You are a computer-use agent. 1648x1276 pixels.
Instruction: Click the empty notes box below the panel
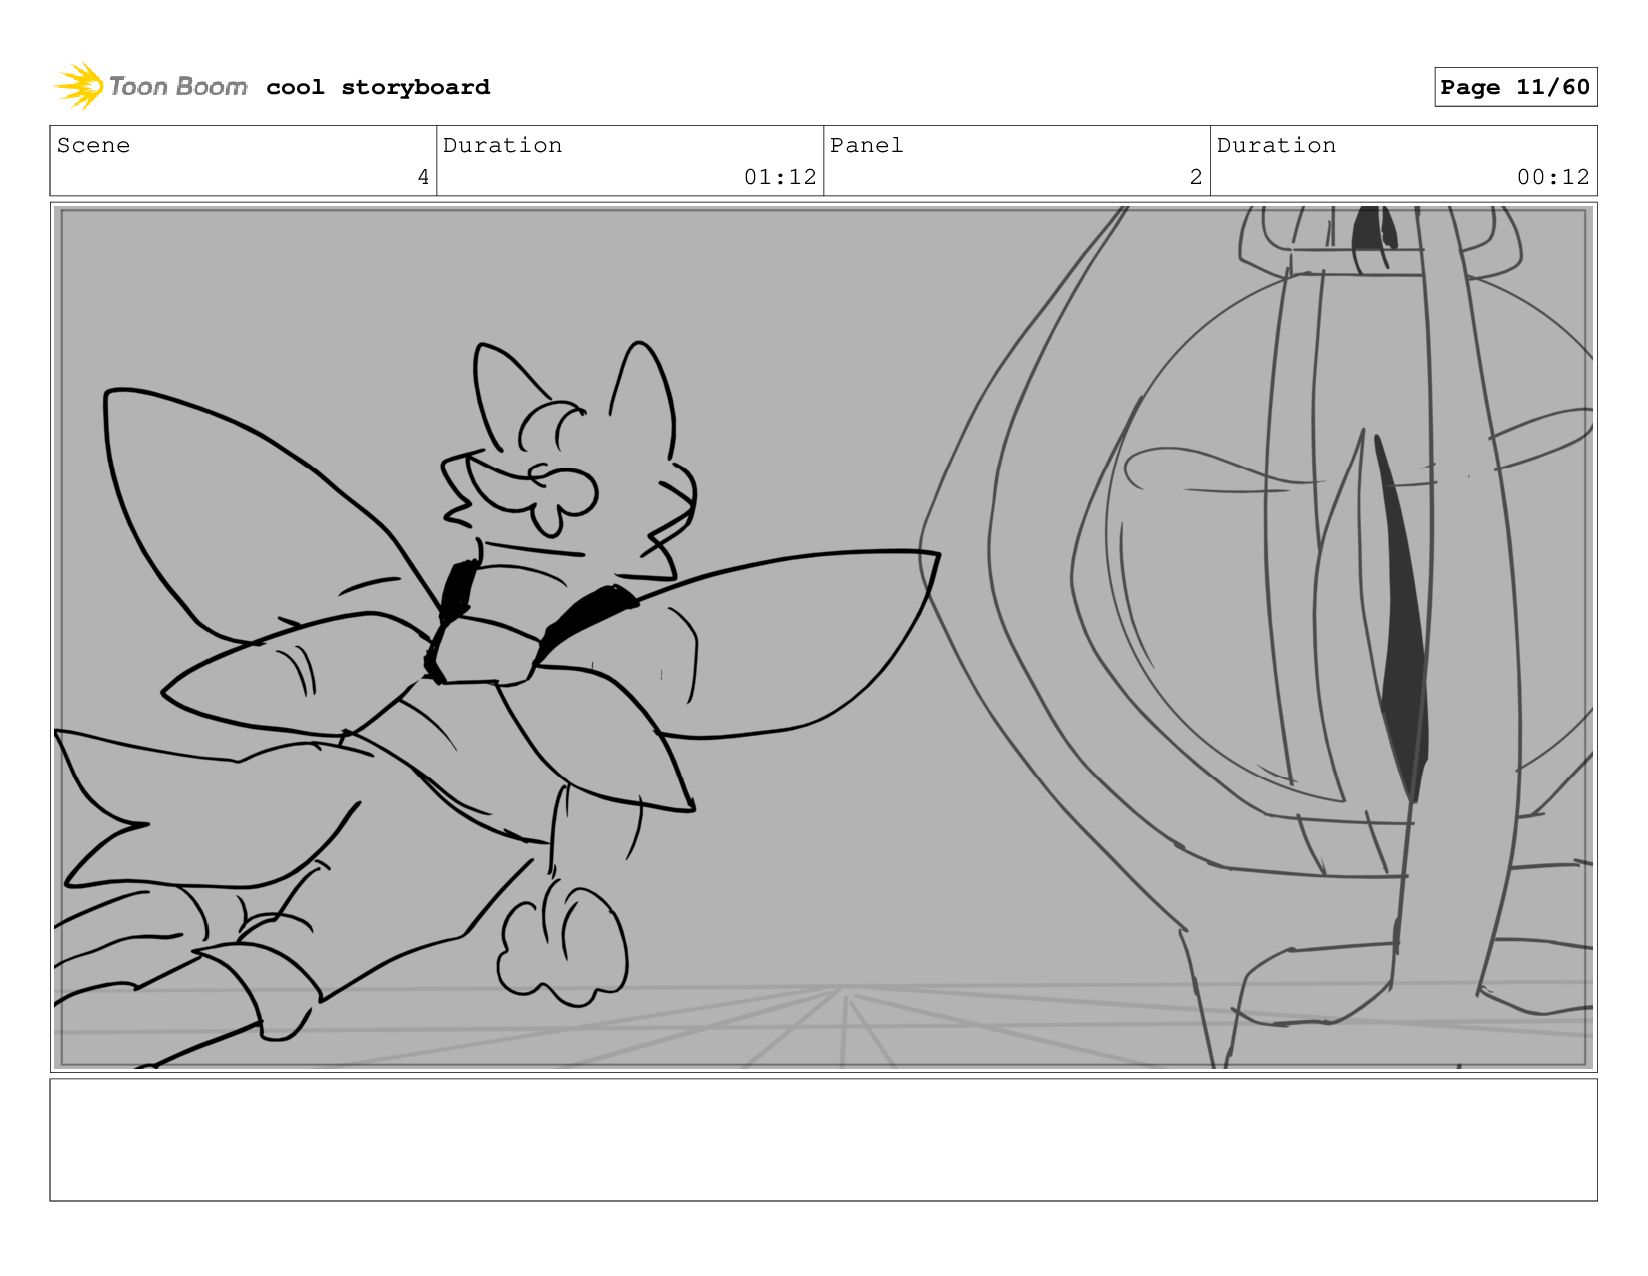[823, 1139]
